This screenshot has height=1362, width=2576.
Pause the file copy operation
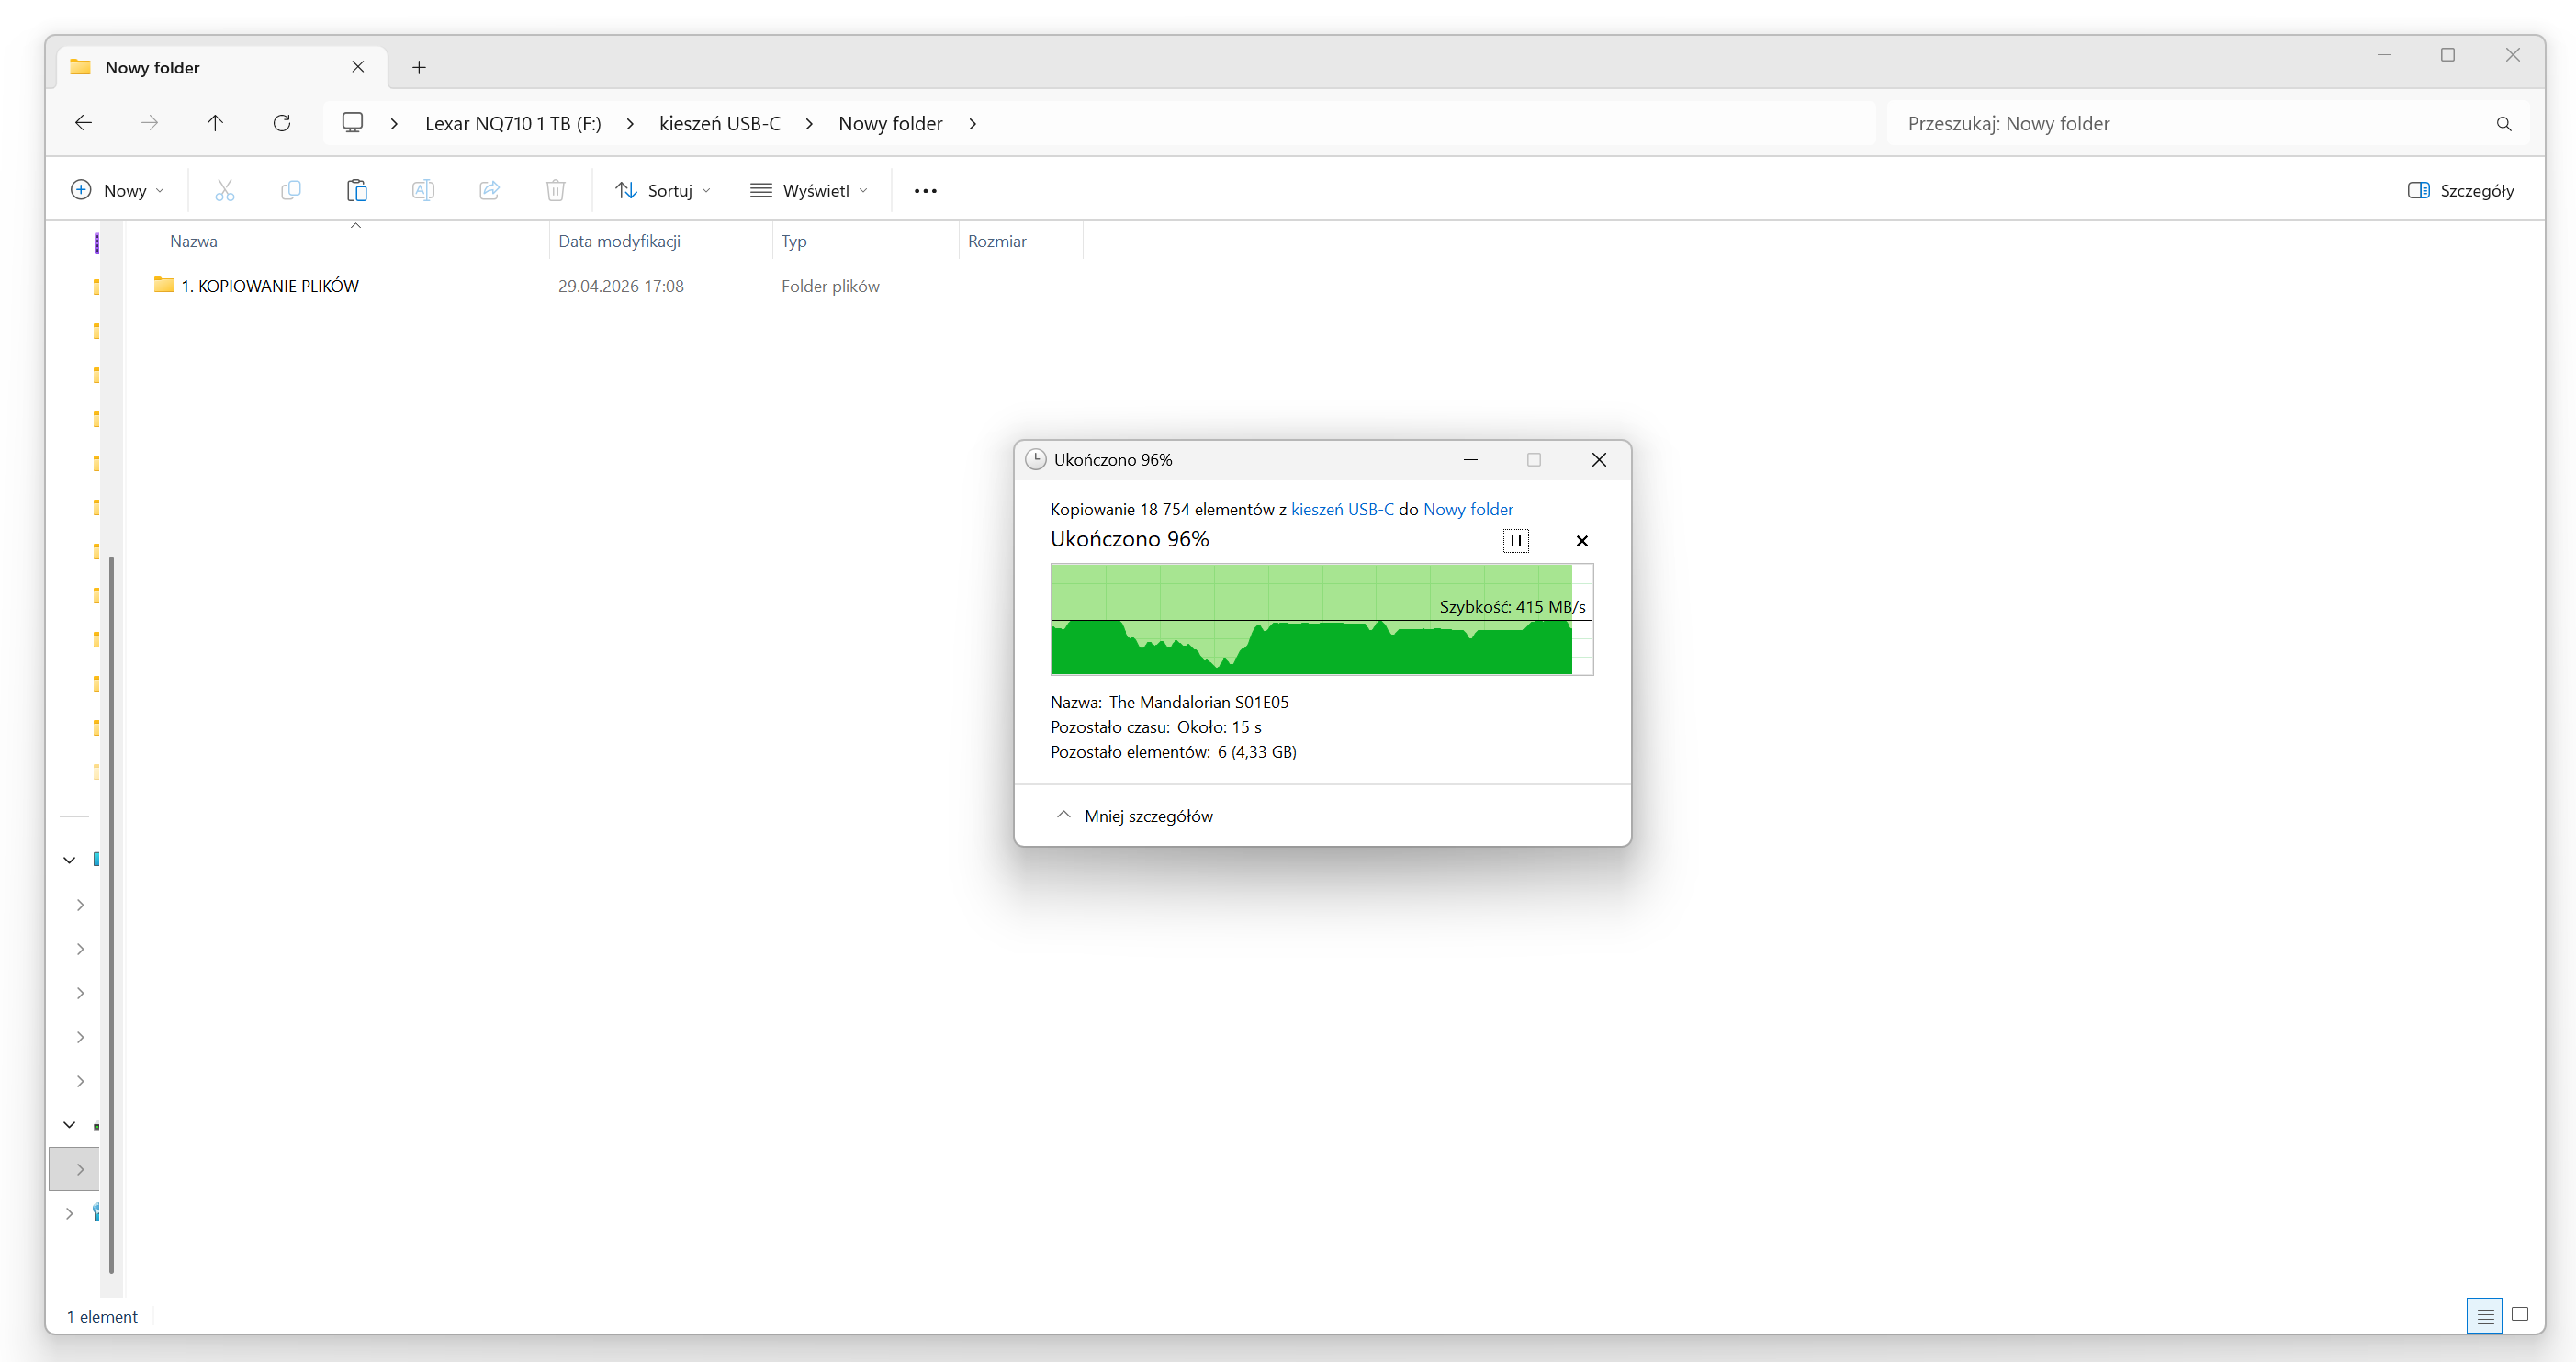pyautogui.click(x=1515, y=540)
